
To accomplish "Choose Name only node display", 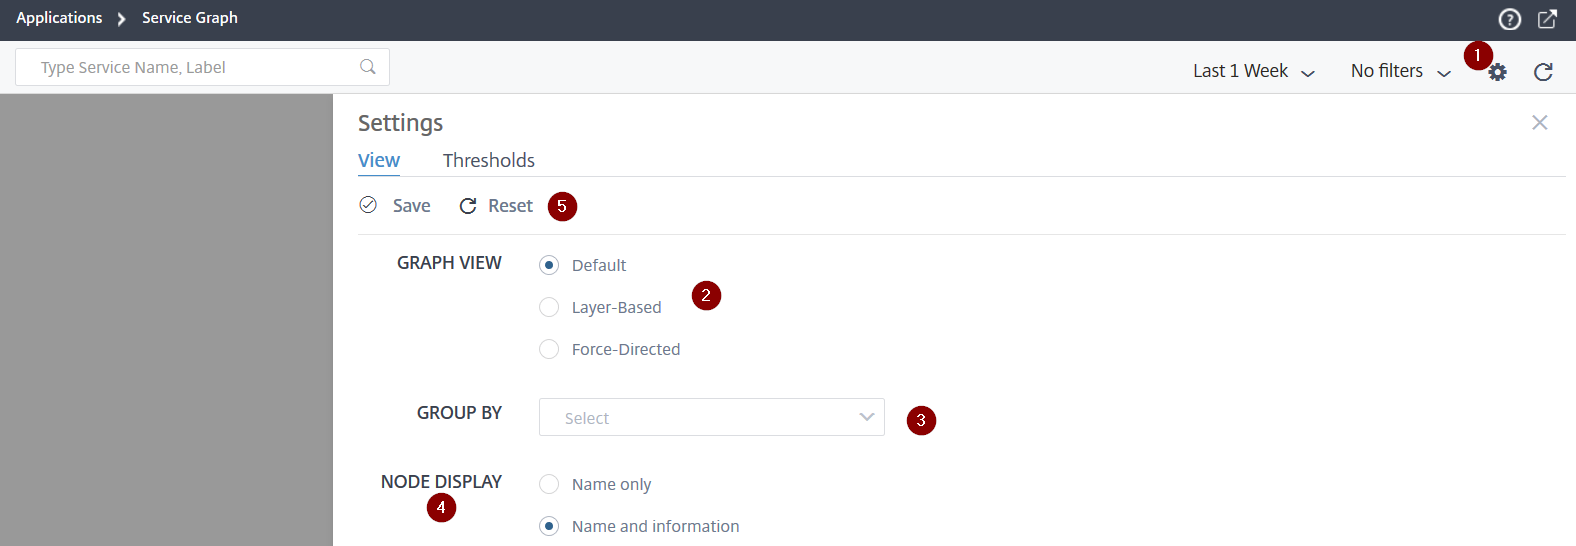I will point(549,484).
